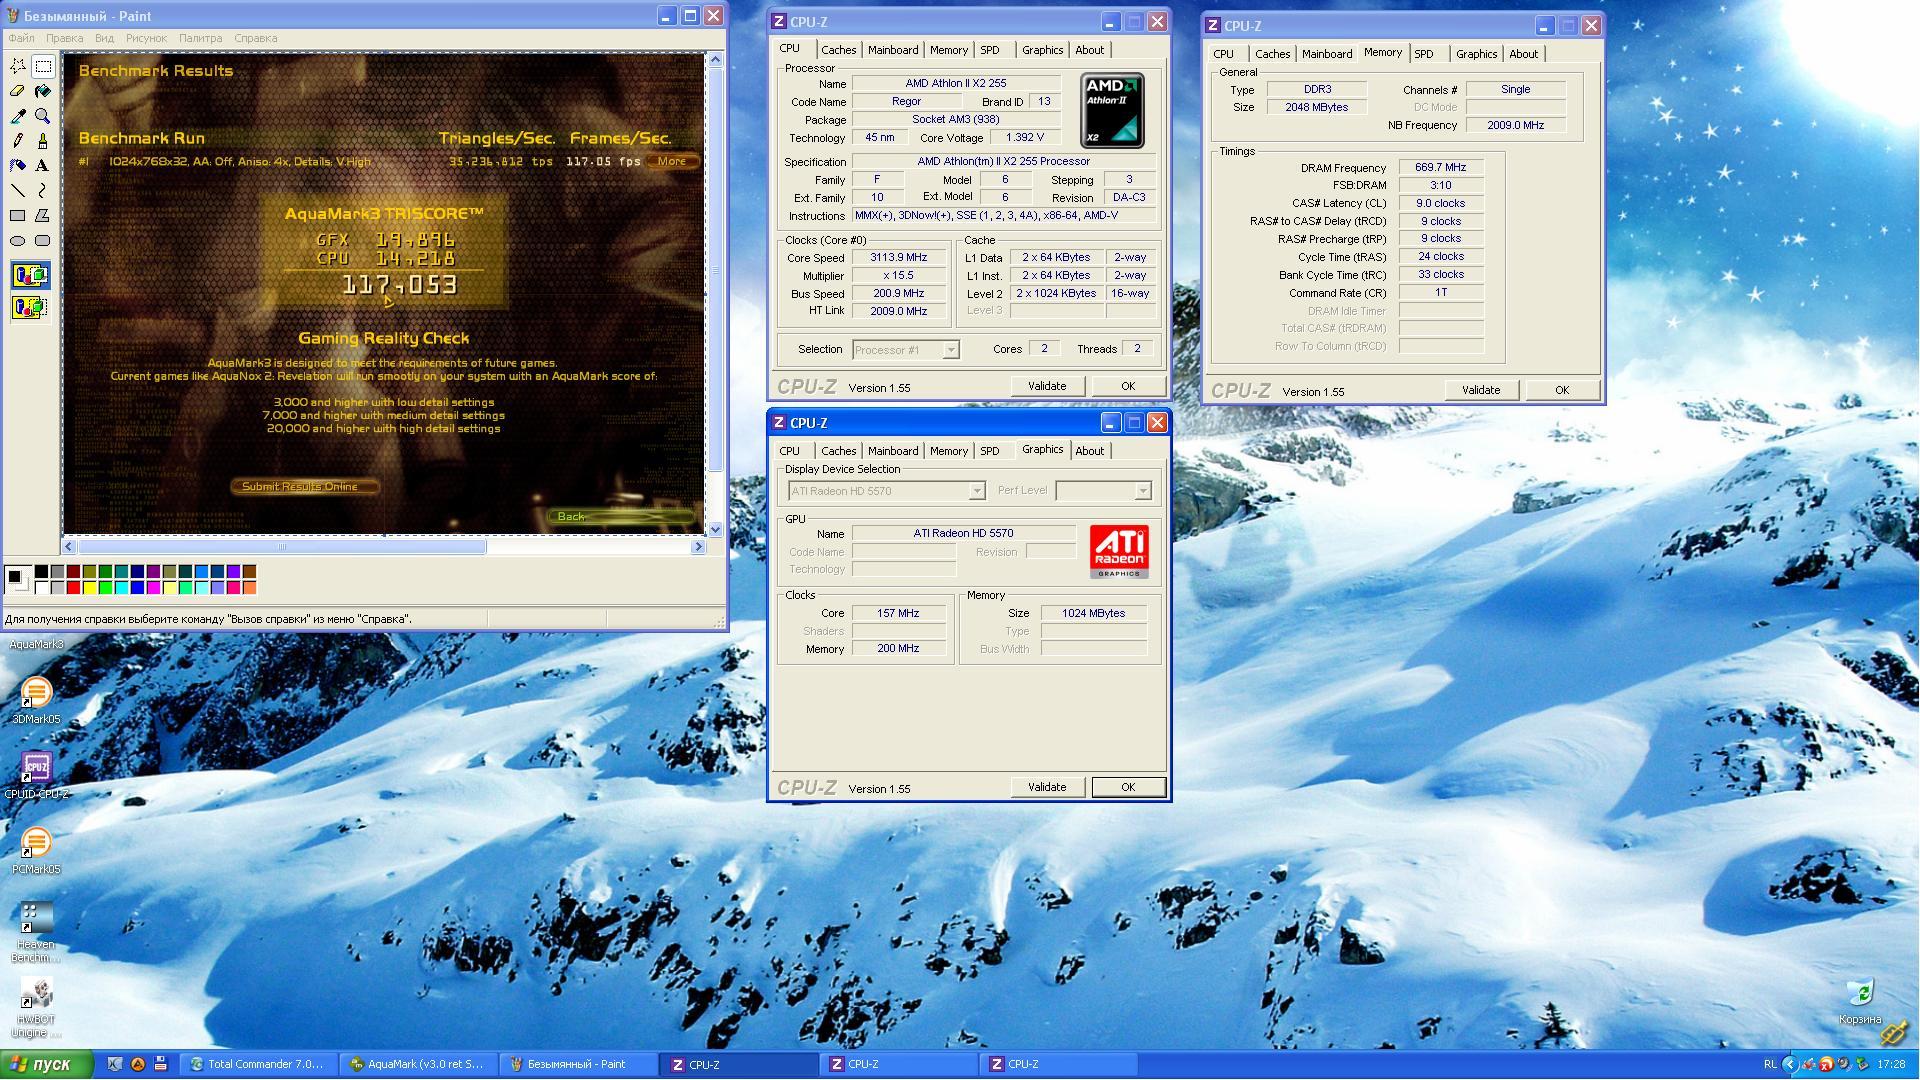
Task: Click the Start button (пуск)
Action: [x=47, y=1064]
